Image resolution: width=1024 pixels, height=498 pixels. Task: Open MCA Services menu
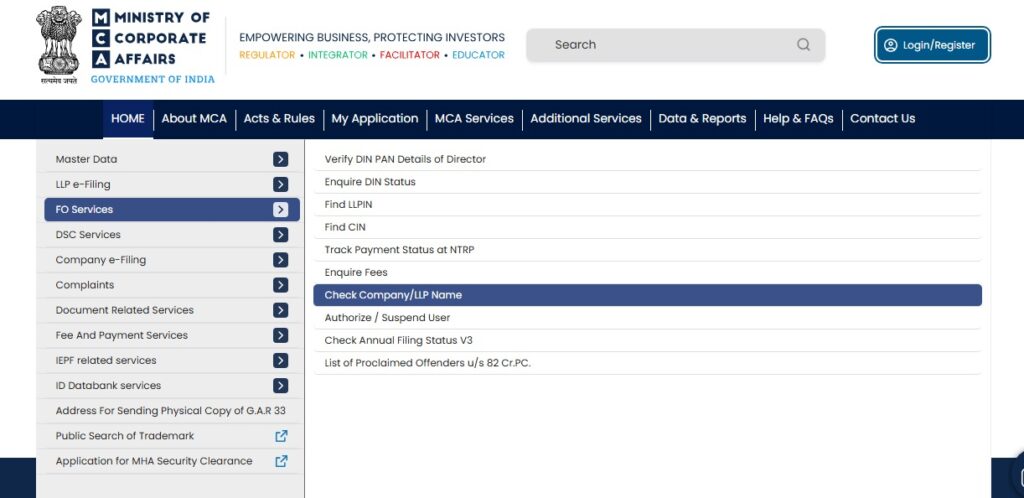(x=474, y=119)
